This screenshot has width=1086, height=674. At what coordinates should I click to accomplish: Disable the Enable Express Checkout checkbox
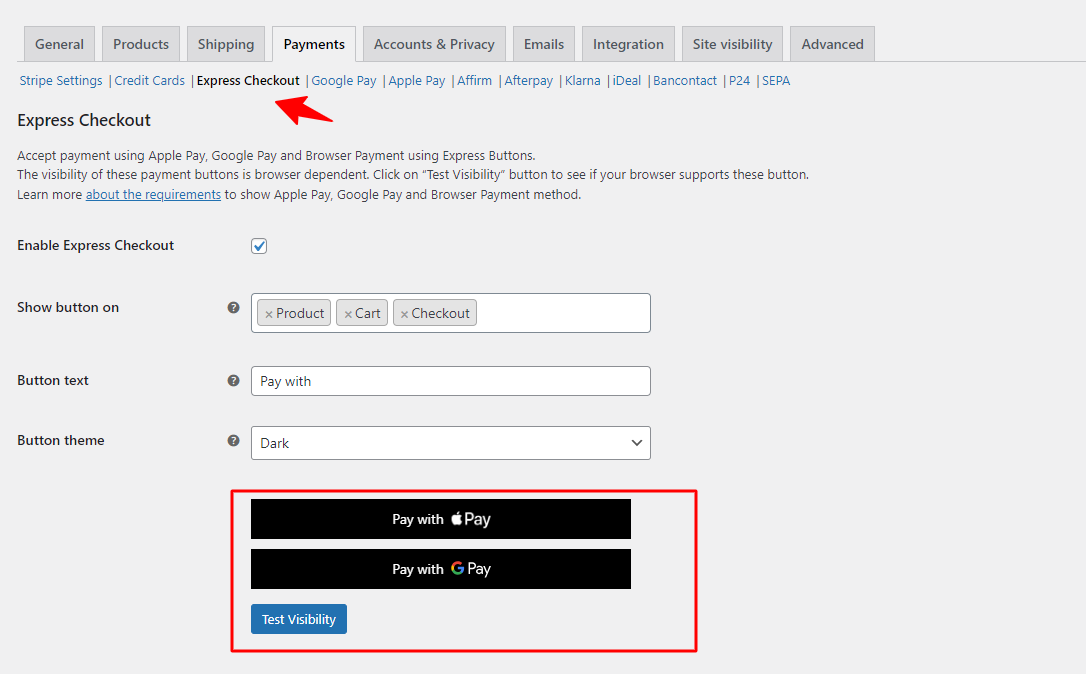(x=258, y=245)
